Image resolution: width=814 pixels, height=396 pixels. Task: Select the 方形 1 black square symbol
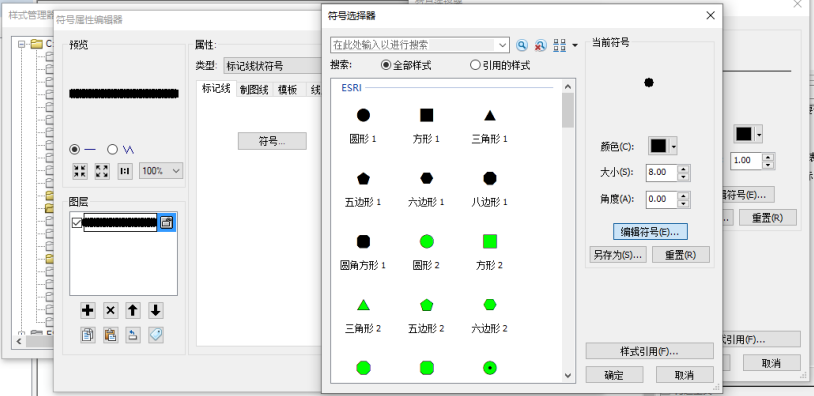pyautogui.click(x=426, y=115)
